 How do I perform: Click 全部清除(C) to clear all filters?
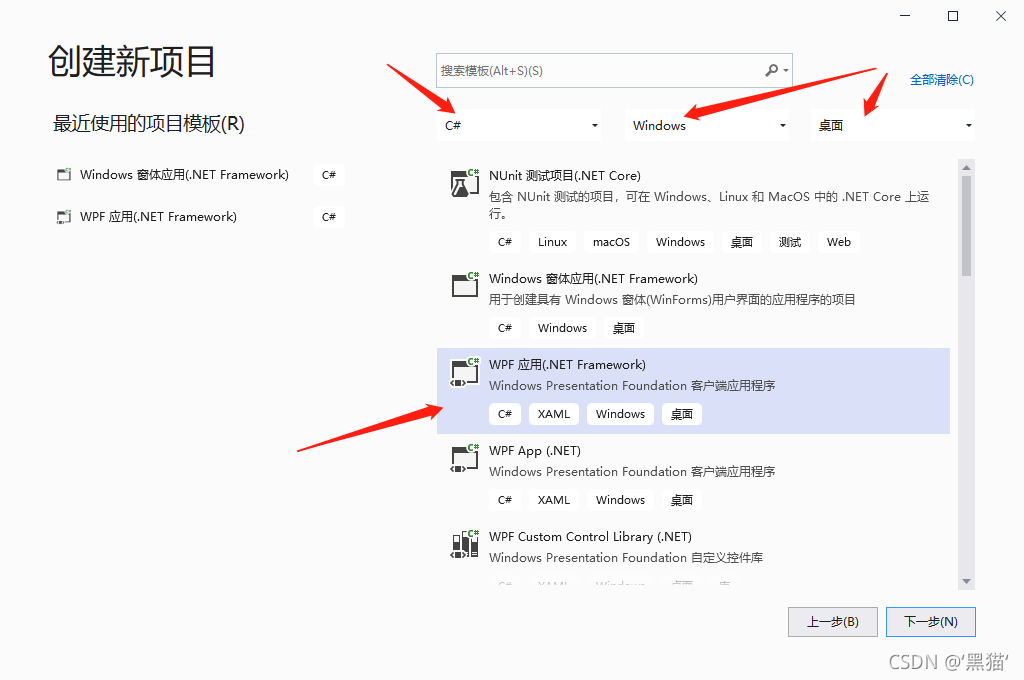942,80
